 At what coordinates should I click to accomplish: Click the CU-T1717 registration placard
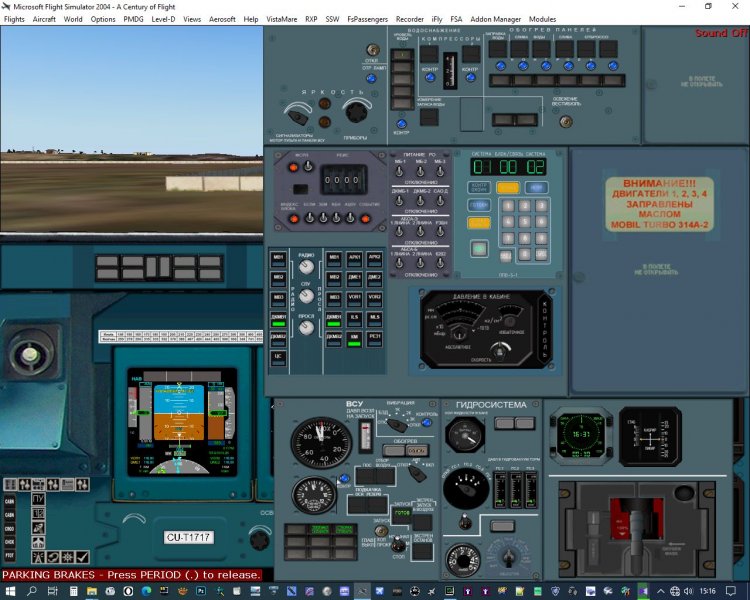pos(189,538)
